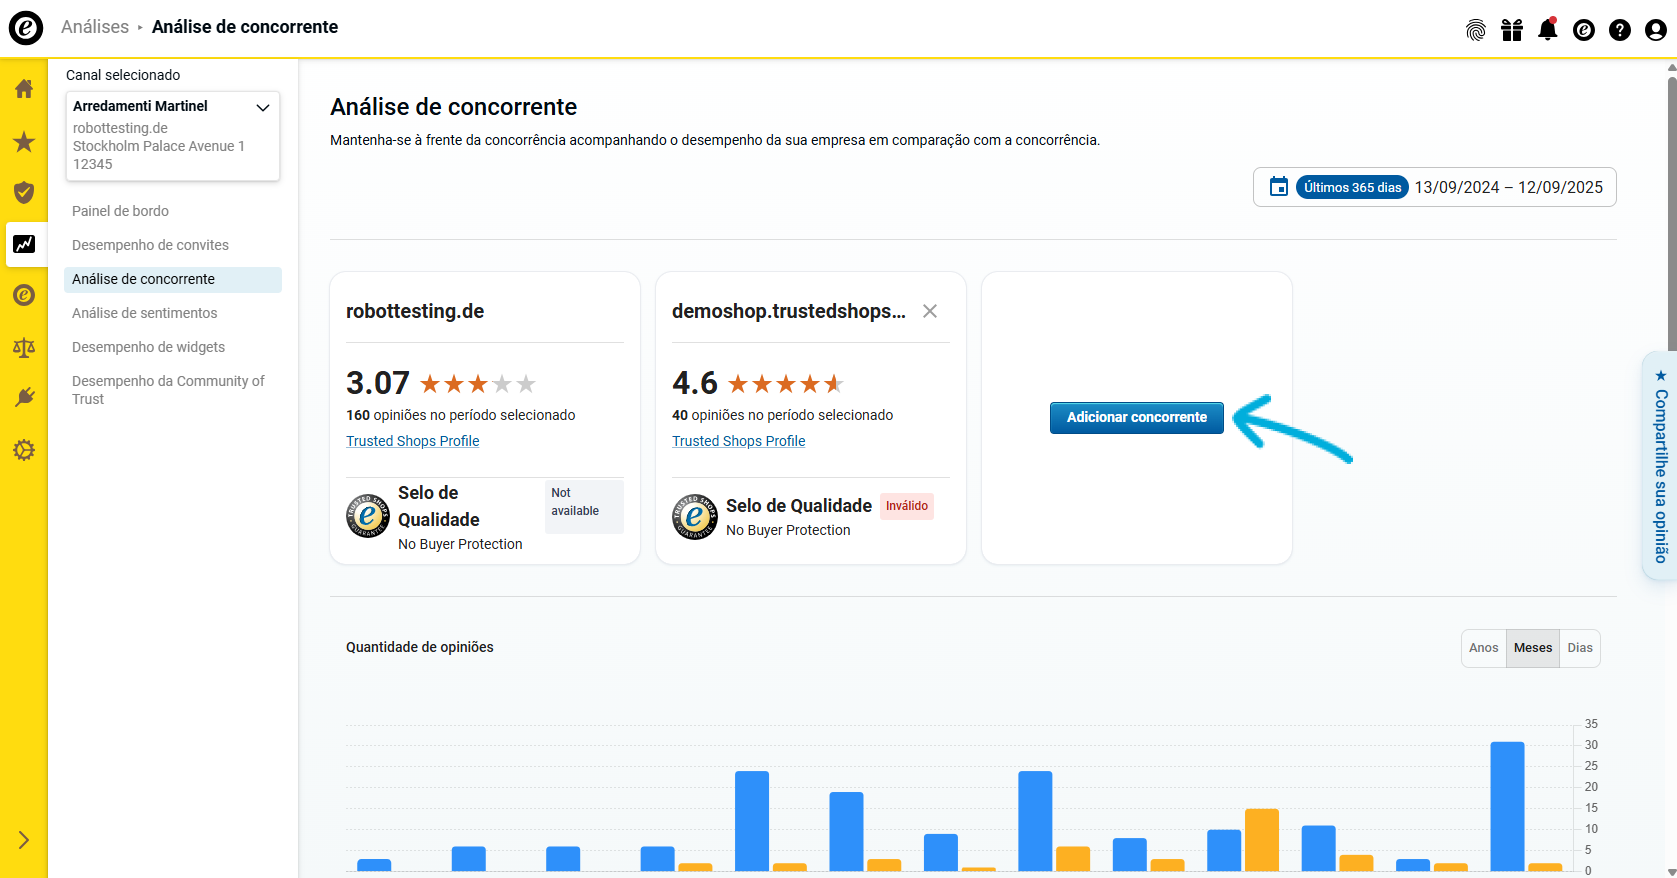This screenshot has height=878, width=1677.
Task: Open the home icon in sidebar
Action: click(x=24, y=89)
